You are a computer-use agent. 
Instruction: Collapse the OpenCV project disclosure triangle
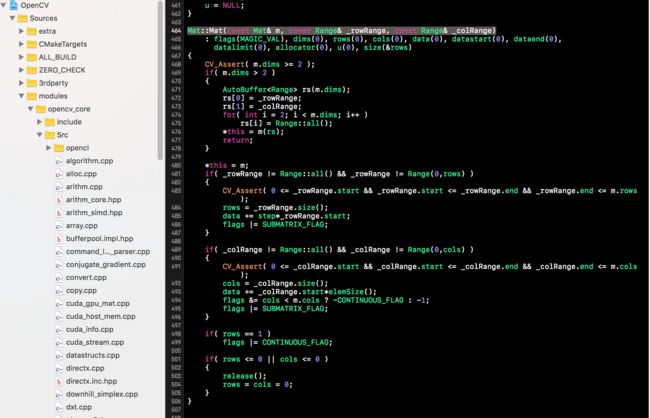click(4, 5)
